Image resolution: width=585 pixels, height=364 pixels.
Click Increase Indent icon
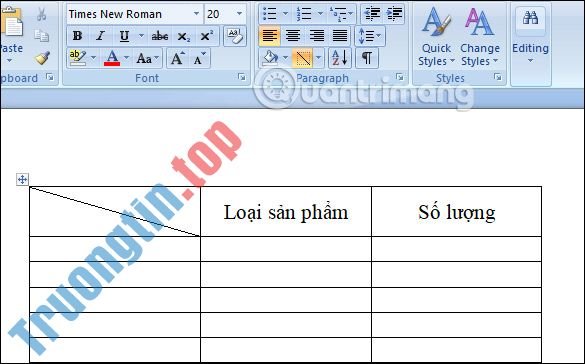pyautogui.click(x=394, y=14)
